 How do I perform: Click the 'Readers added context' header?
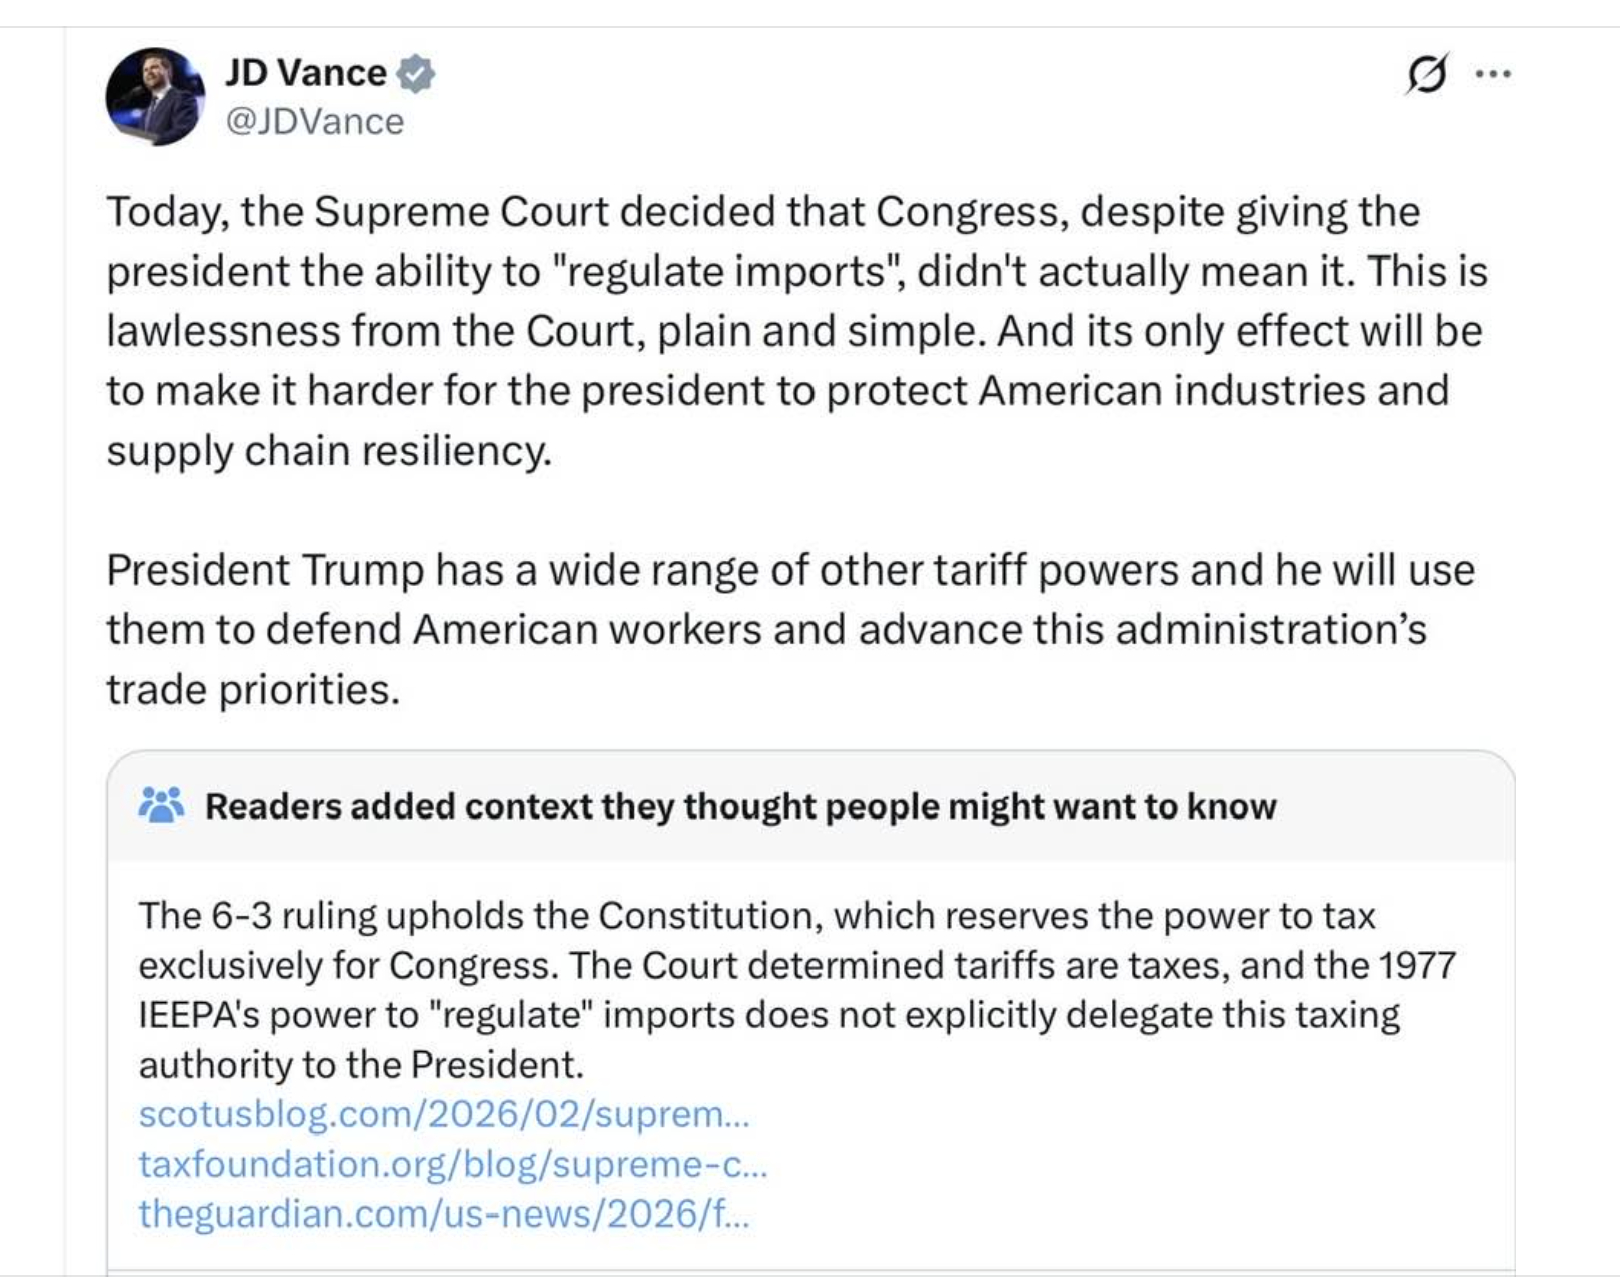pos(740,806)
